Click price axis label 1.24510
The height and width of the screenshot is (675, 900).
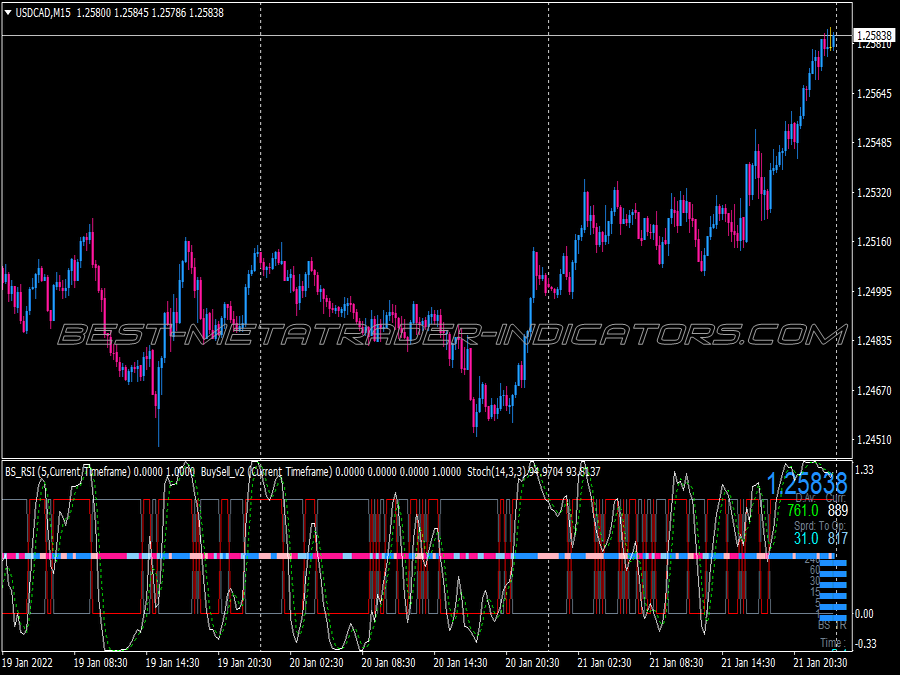[x=874, y=440]
